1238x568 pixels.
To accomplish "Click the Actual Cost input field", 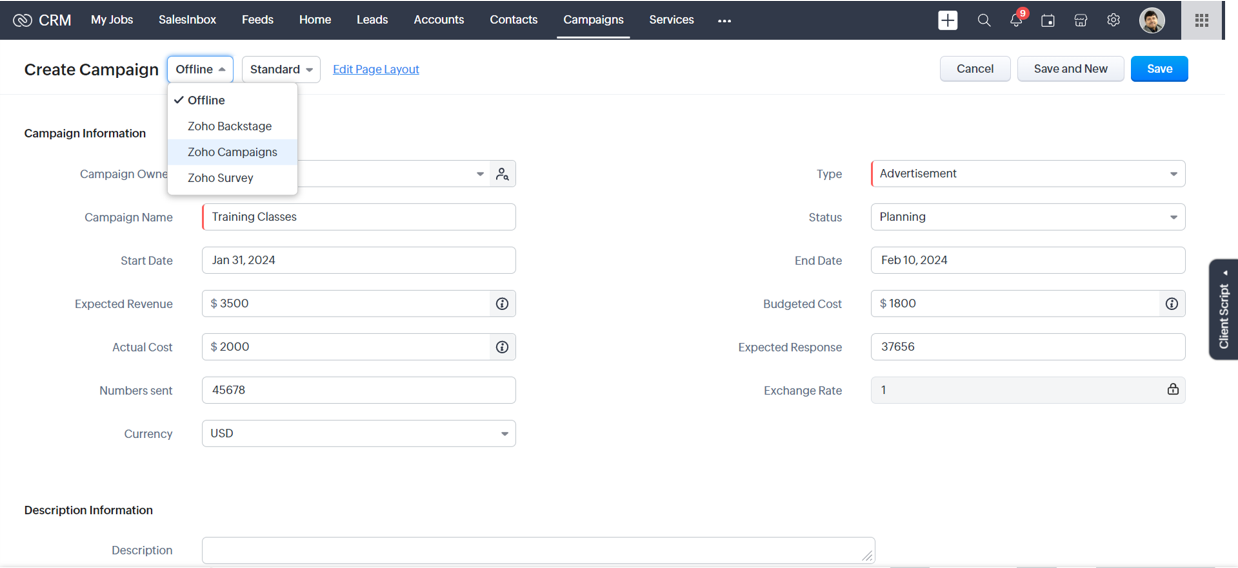I will (348, 347).
